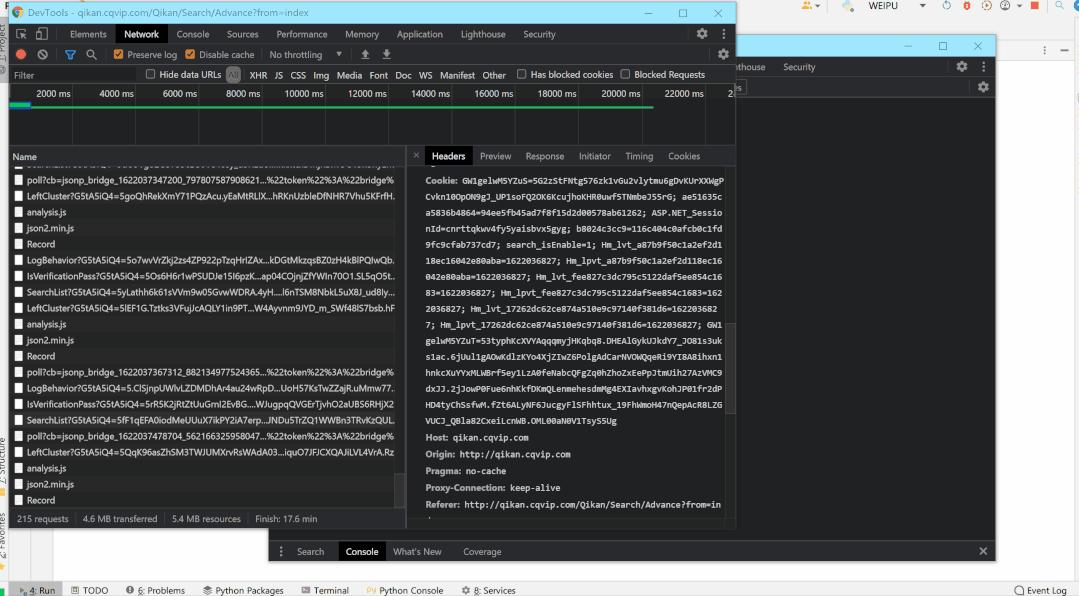Open front DevTools three-dot customize menu

723,34
